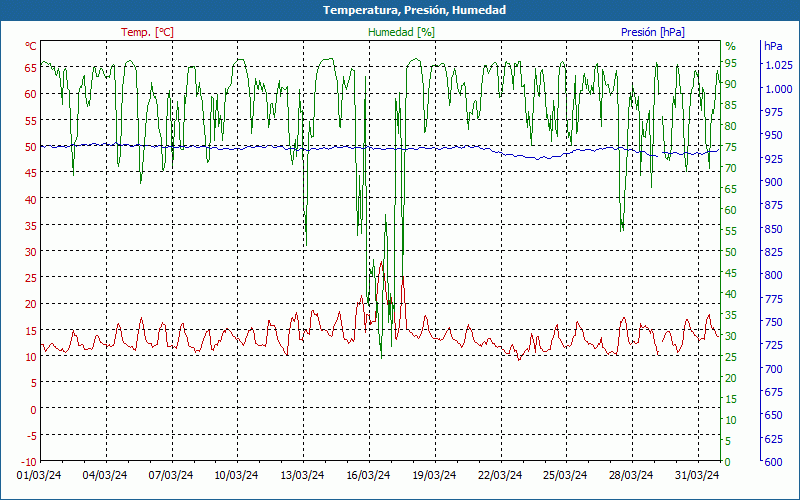Click the blue 'hPa' unit label on pressure axis
800x500 pixels.
773,46
